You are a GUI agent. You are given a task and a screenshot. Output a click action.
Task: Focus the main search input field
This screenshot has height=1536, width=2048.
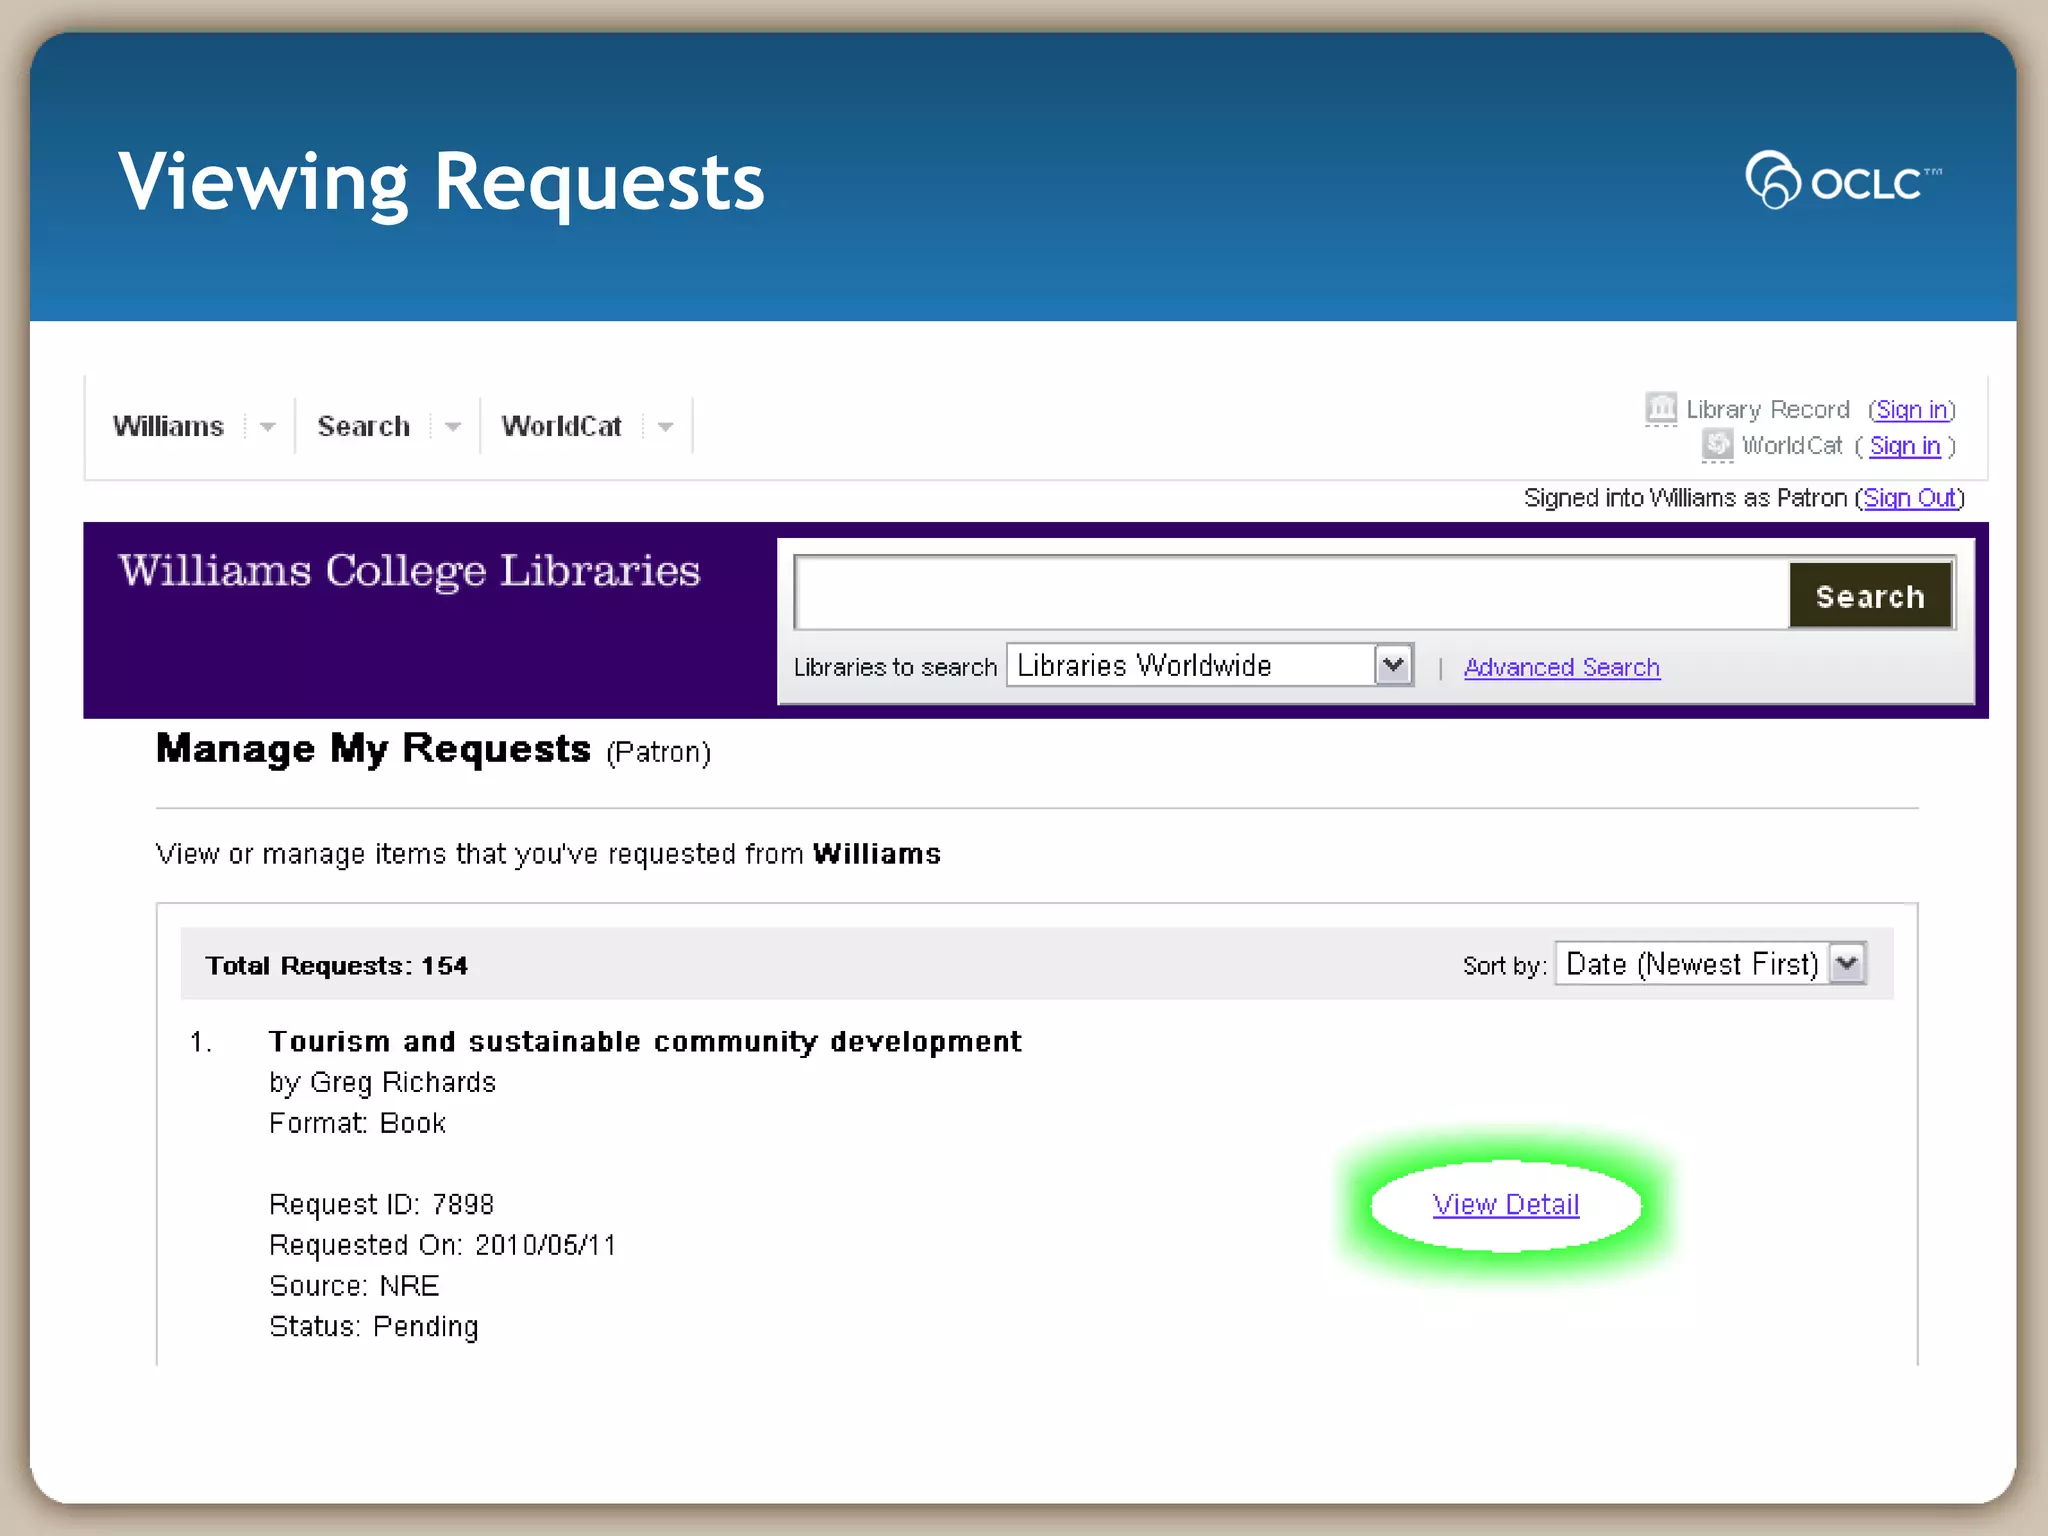click(1290, 594)
